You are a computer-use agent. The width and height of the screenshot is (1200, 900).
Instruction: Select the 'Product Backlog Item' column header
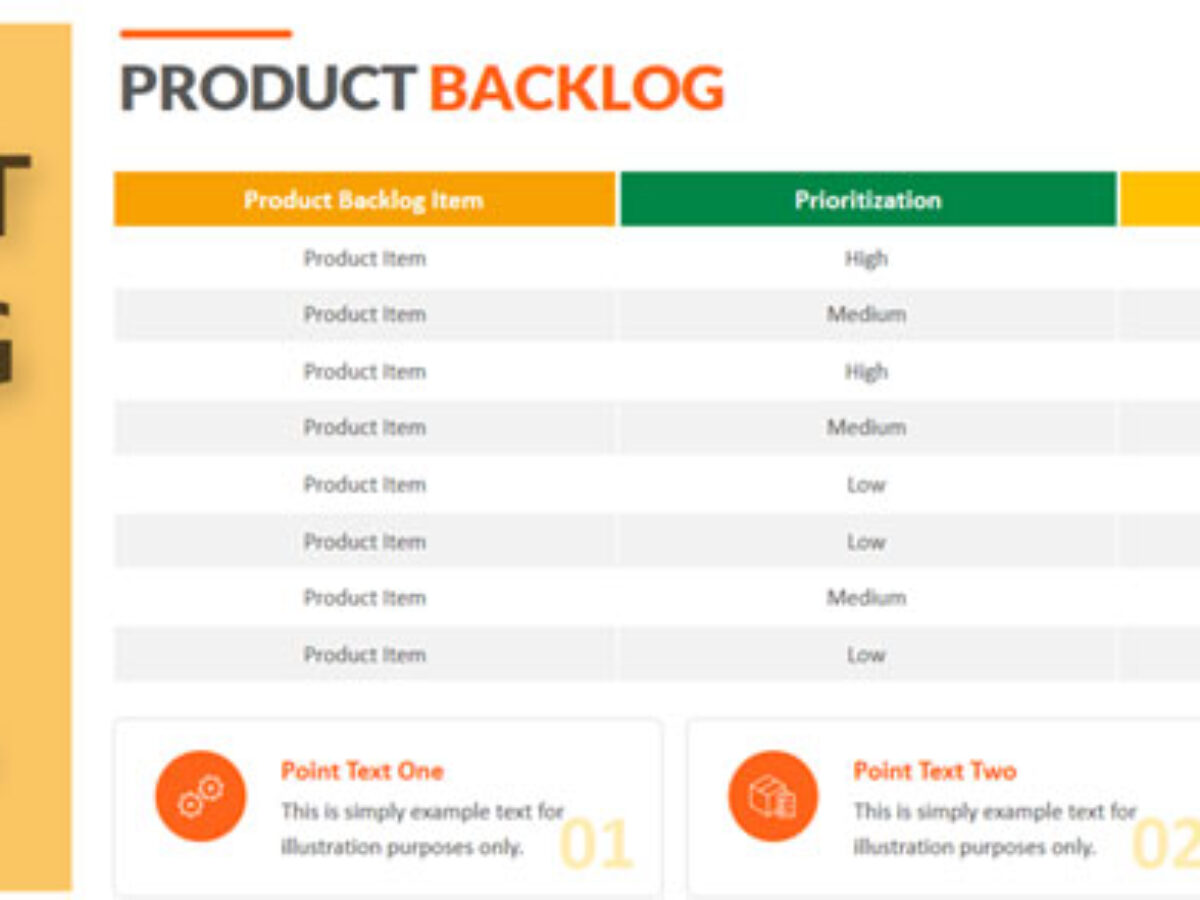[x=364, y=199]
